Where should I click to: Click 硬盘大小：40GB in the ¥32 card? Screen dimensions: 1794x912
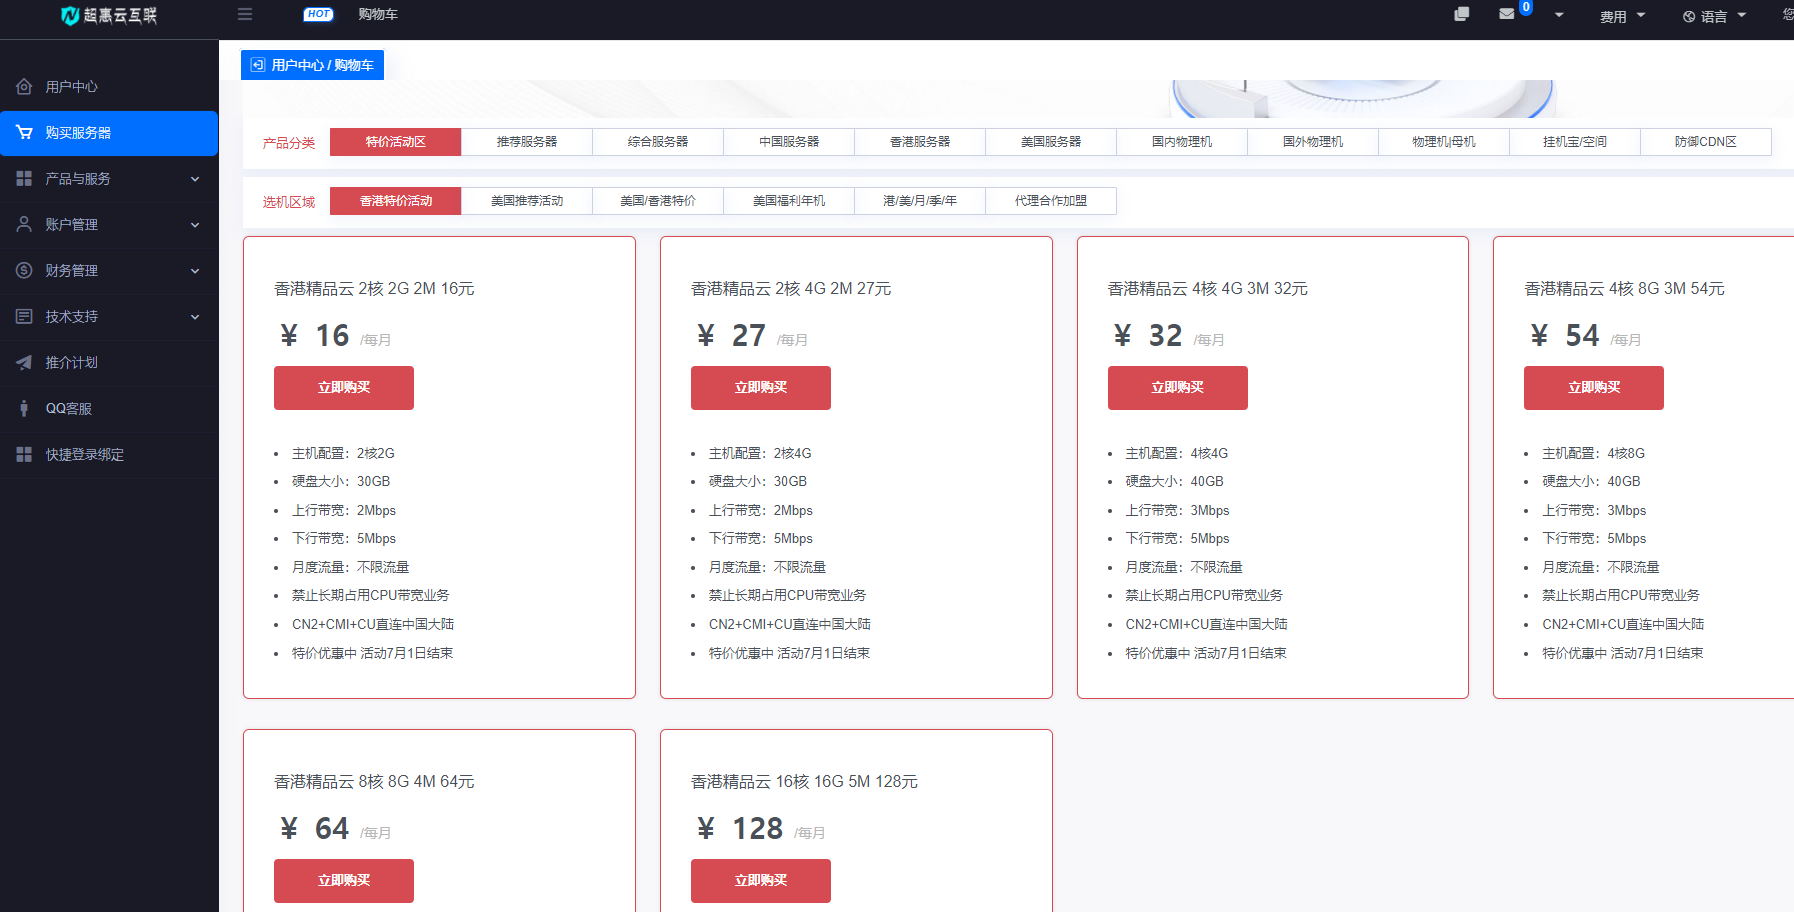pyautogui.click(x=1174, y=482)
